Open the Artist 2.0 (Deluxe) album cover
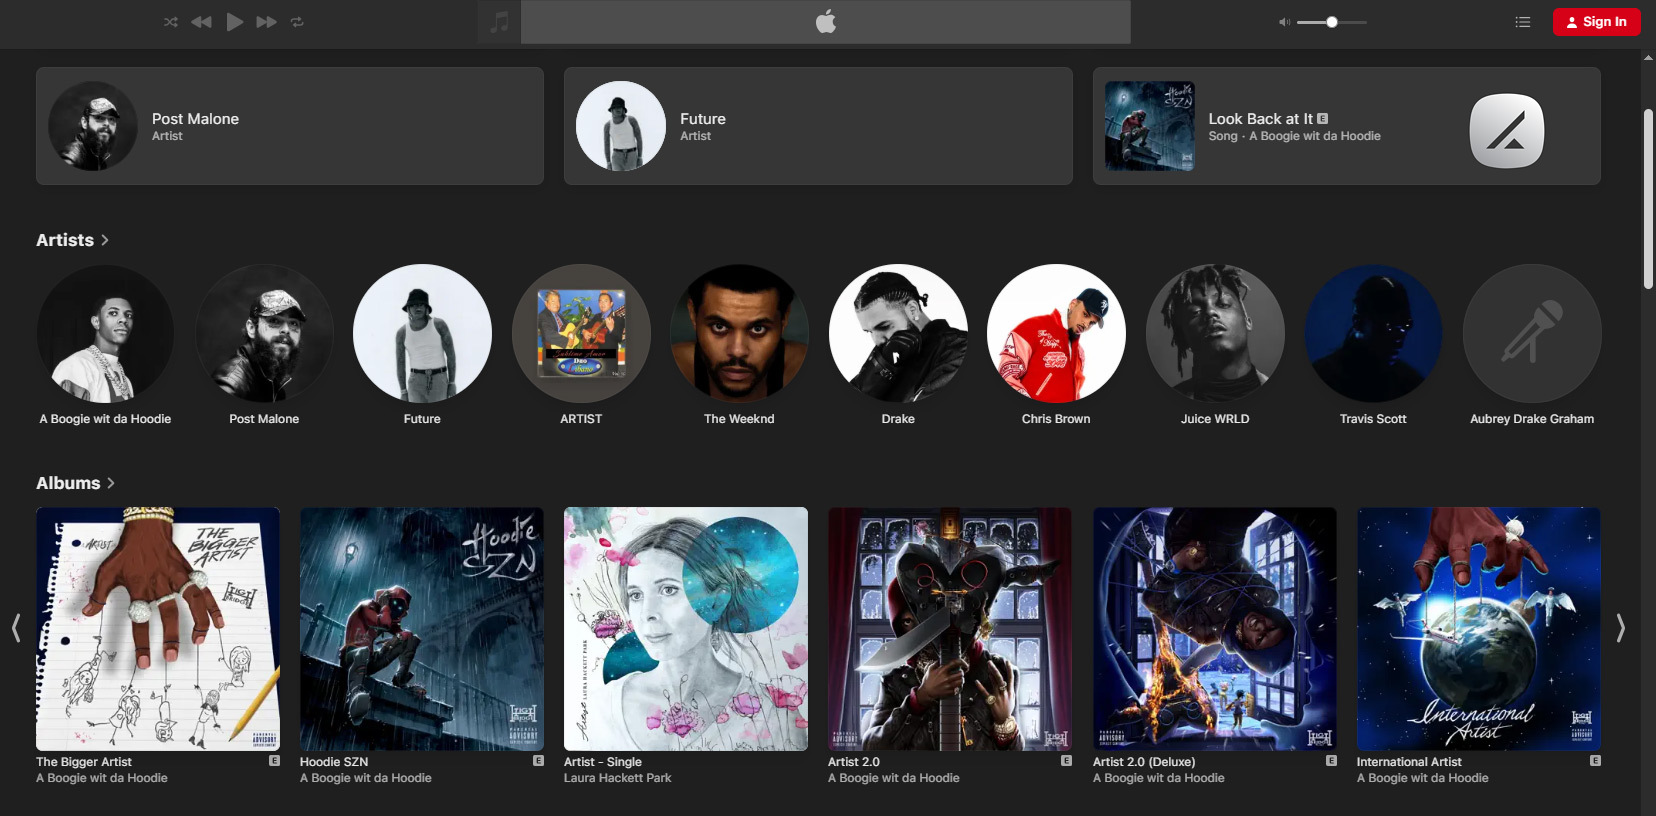Viewport: 1656px width, 816px height. (x=1215, y=629)
